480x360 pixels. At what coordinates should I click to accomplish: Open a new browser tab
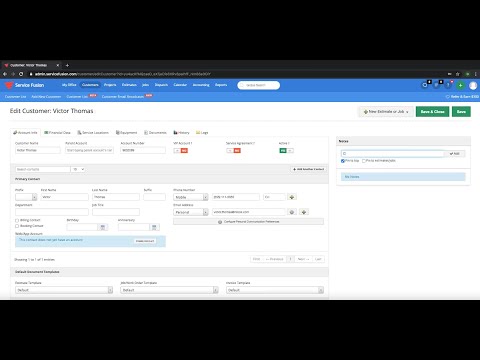point(67,65)
